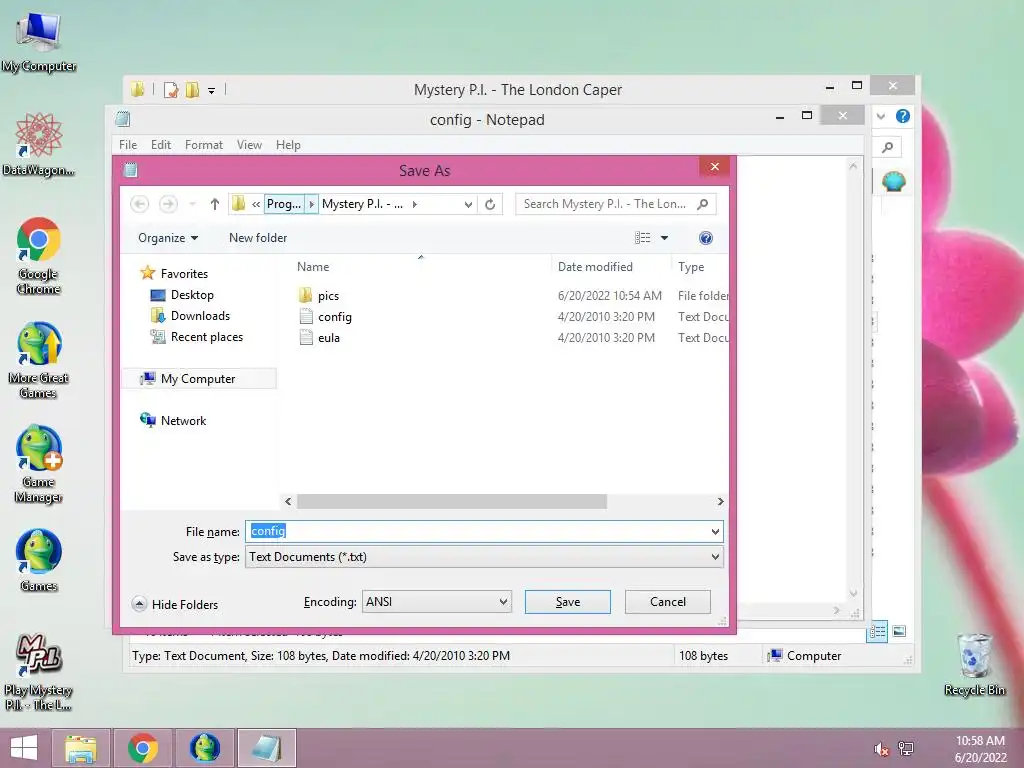Click Windows Start button on taskbar

(x=24, y=748)
